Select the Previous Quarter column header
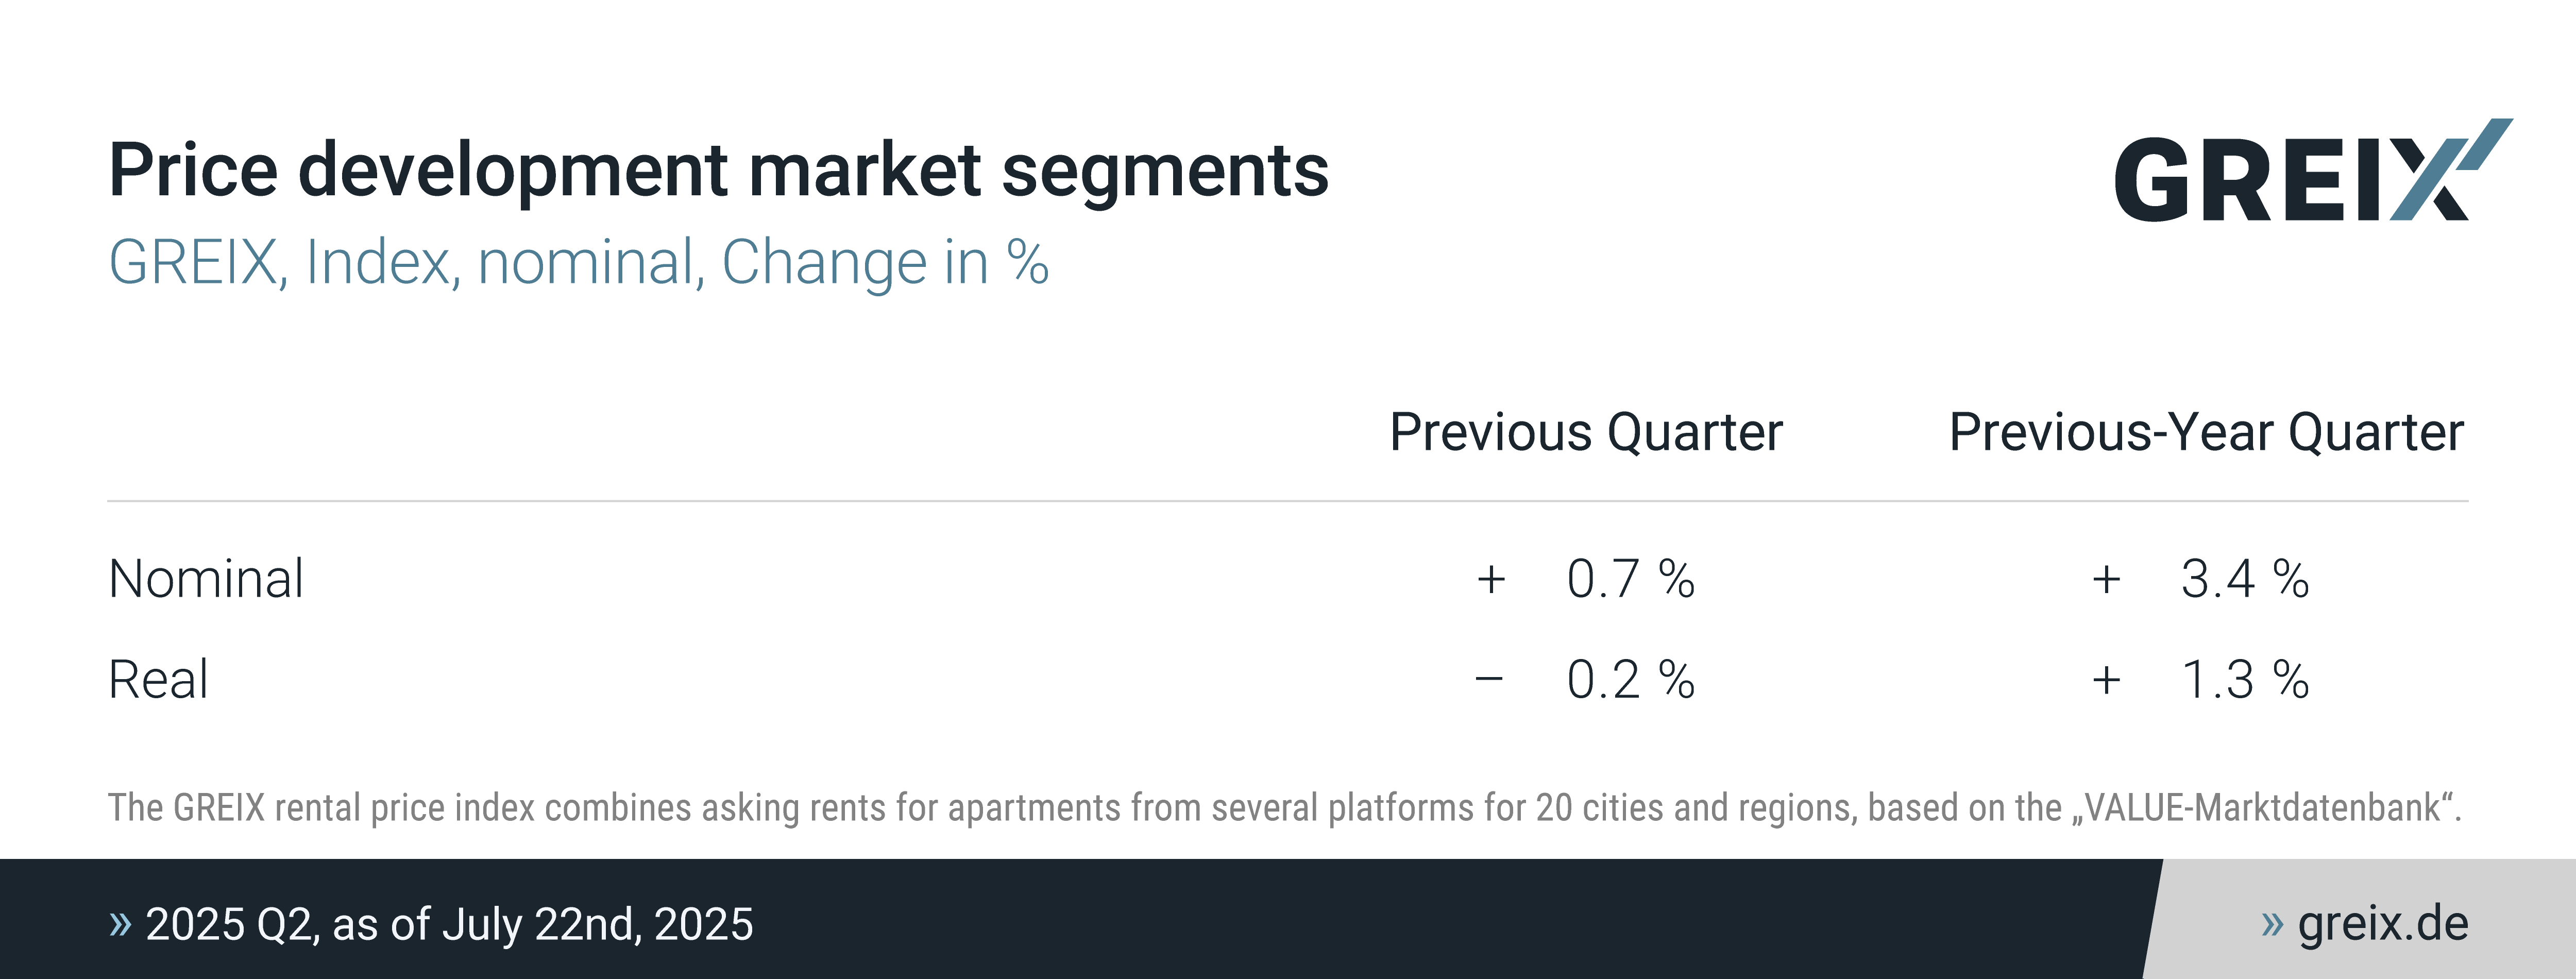 click(x=1586, y=432)
